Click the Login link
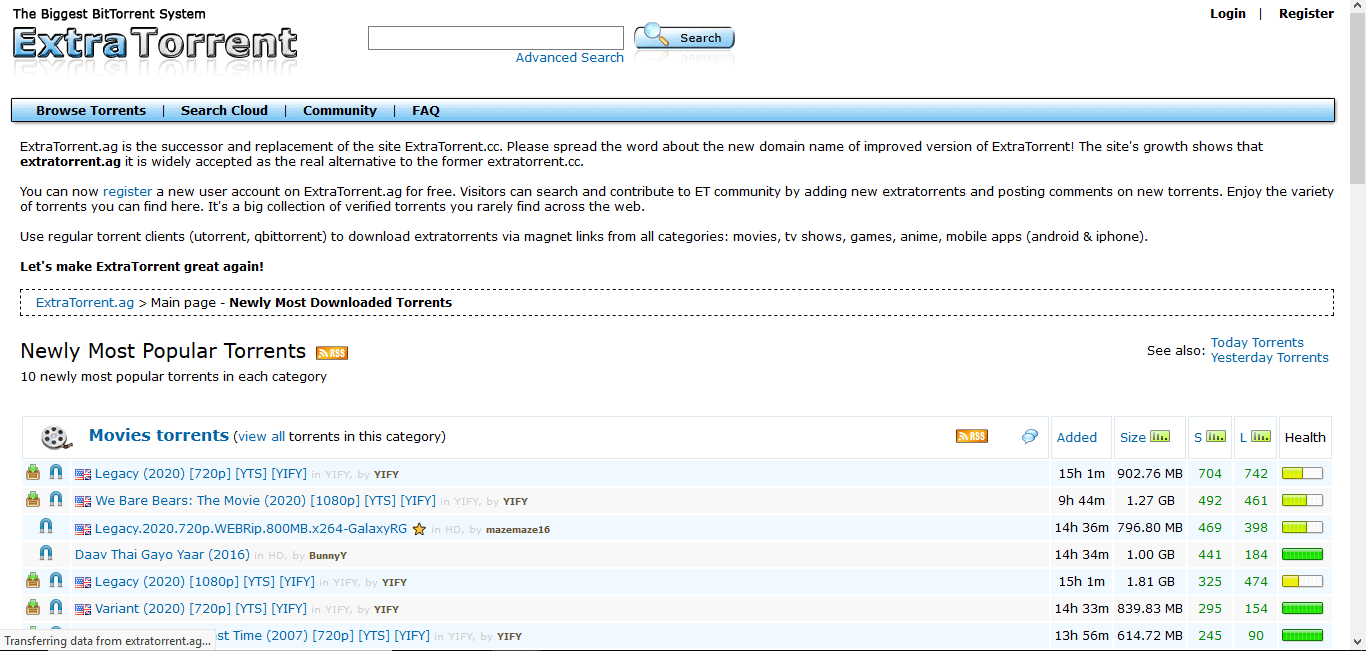The width and height of the screenshot is (1366, 651). [1228, 13]
